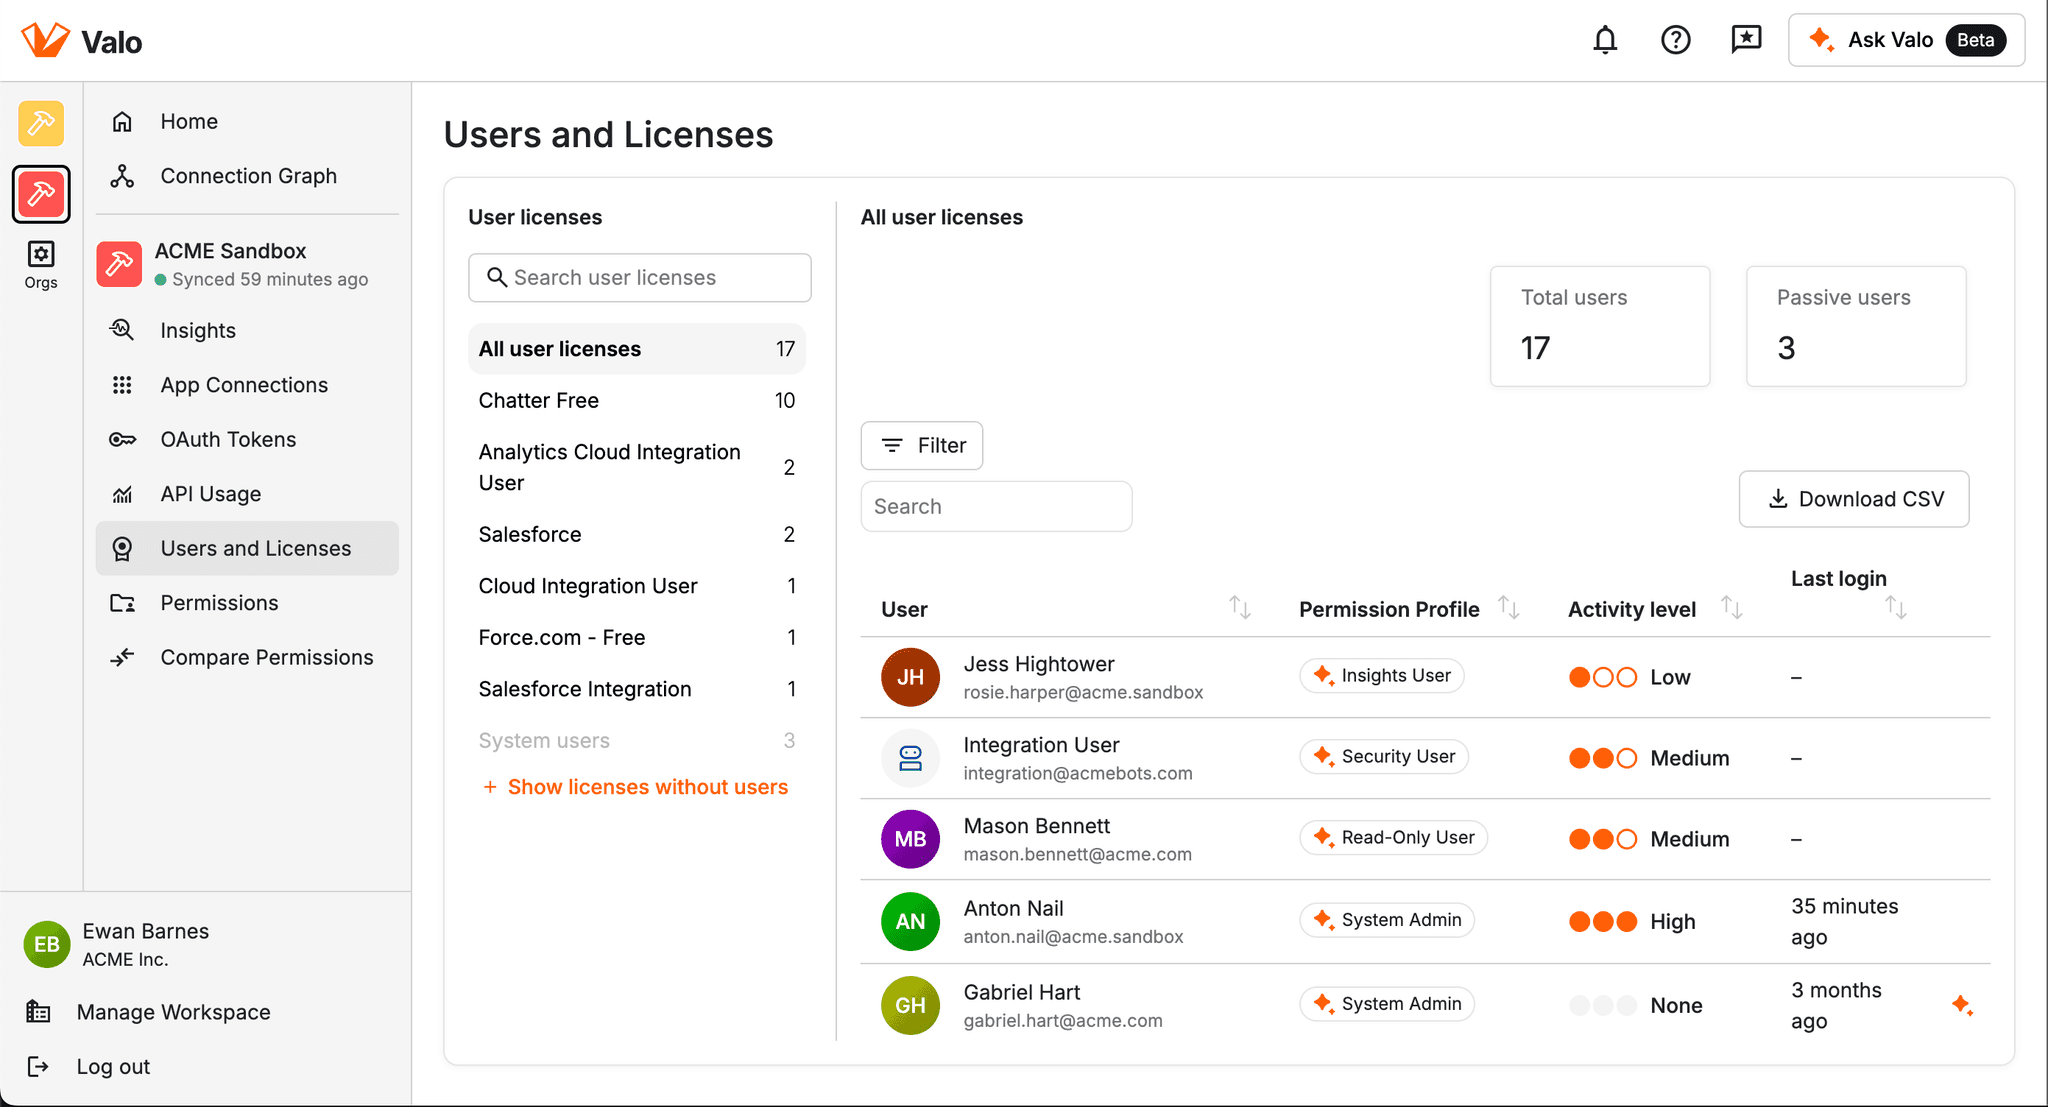
Task: Select Analytics Cloud Integration User license
Action: [x=637, y=467]
